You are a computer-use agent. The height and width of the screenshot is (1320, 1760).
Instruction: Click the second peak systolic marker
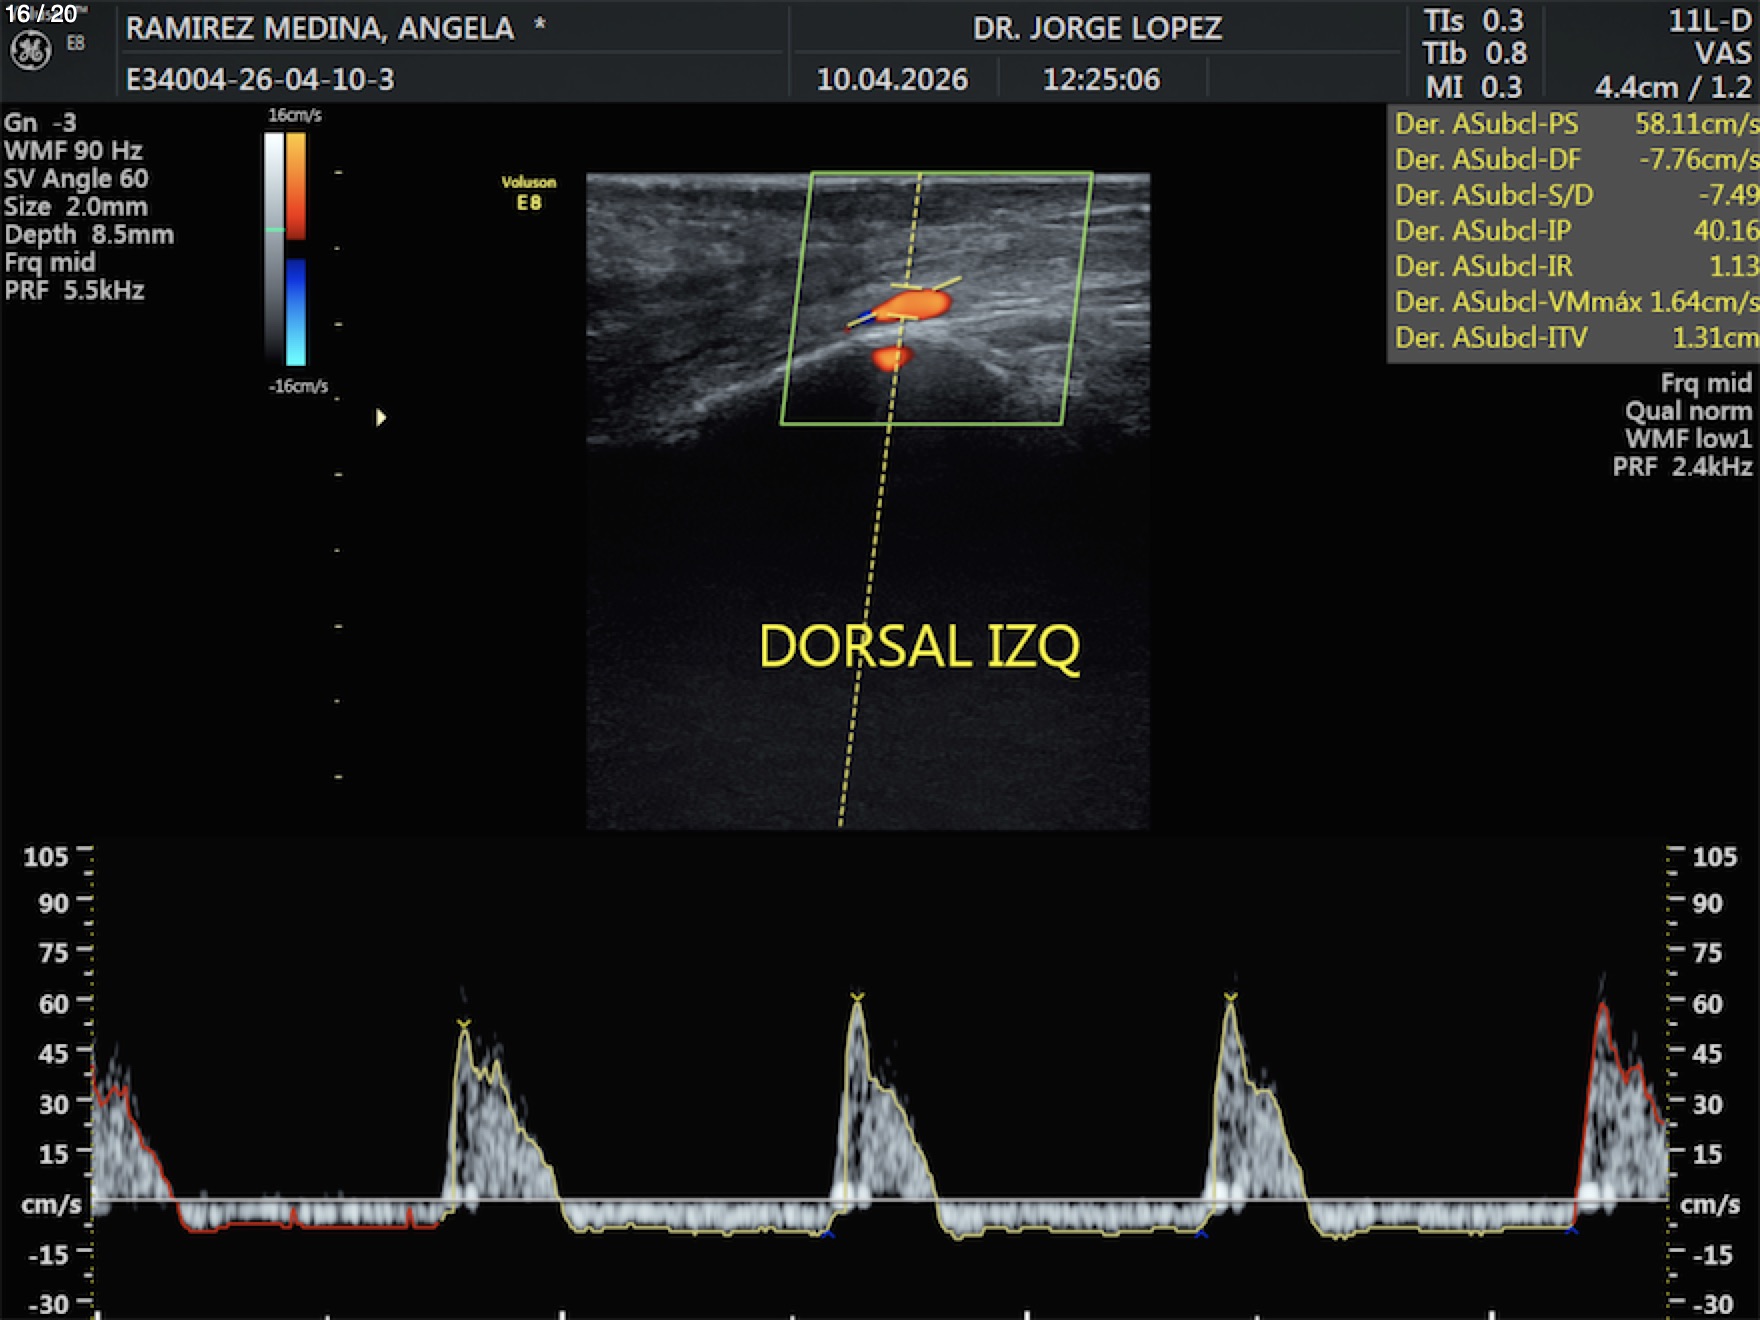coord(857,997)
